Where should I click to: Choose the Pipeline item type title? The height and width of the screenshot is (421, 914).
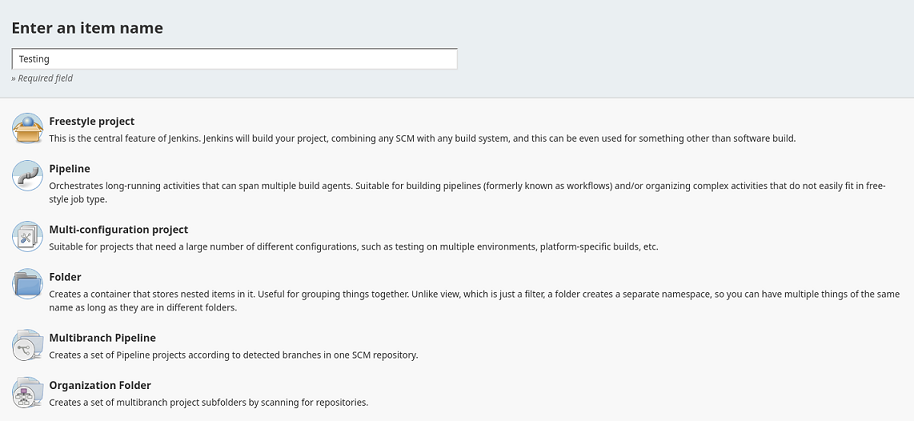70,169
